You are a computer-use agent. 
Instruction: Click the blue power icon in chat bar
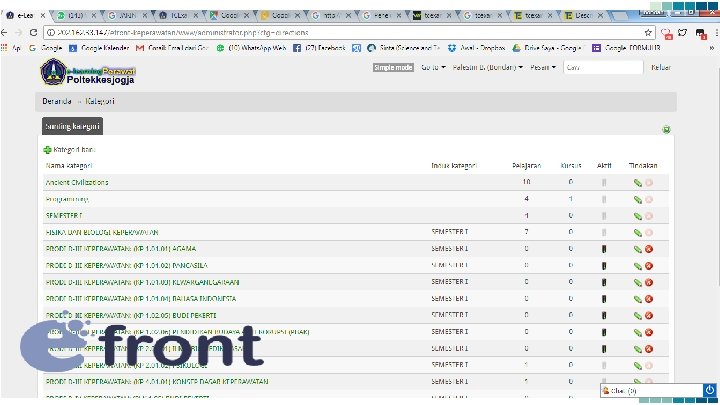(x=710, y=390)
